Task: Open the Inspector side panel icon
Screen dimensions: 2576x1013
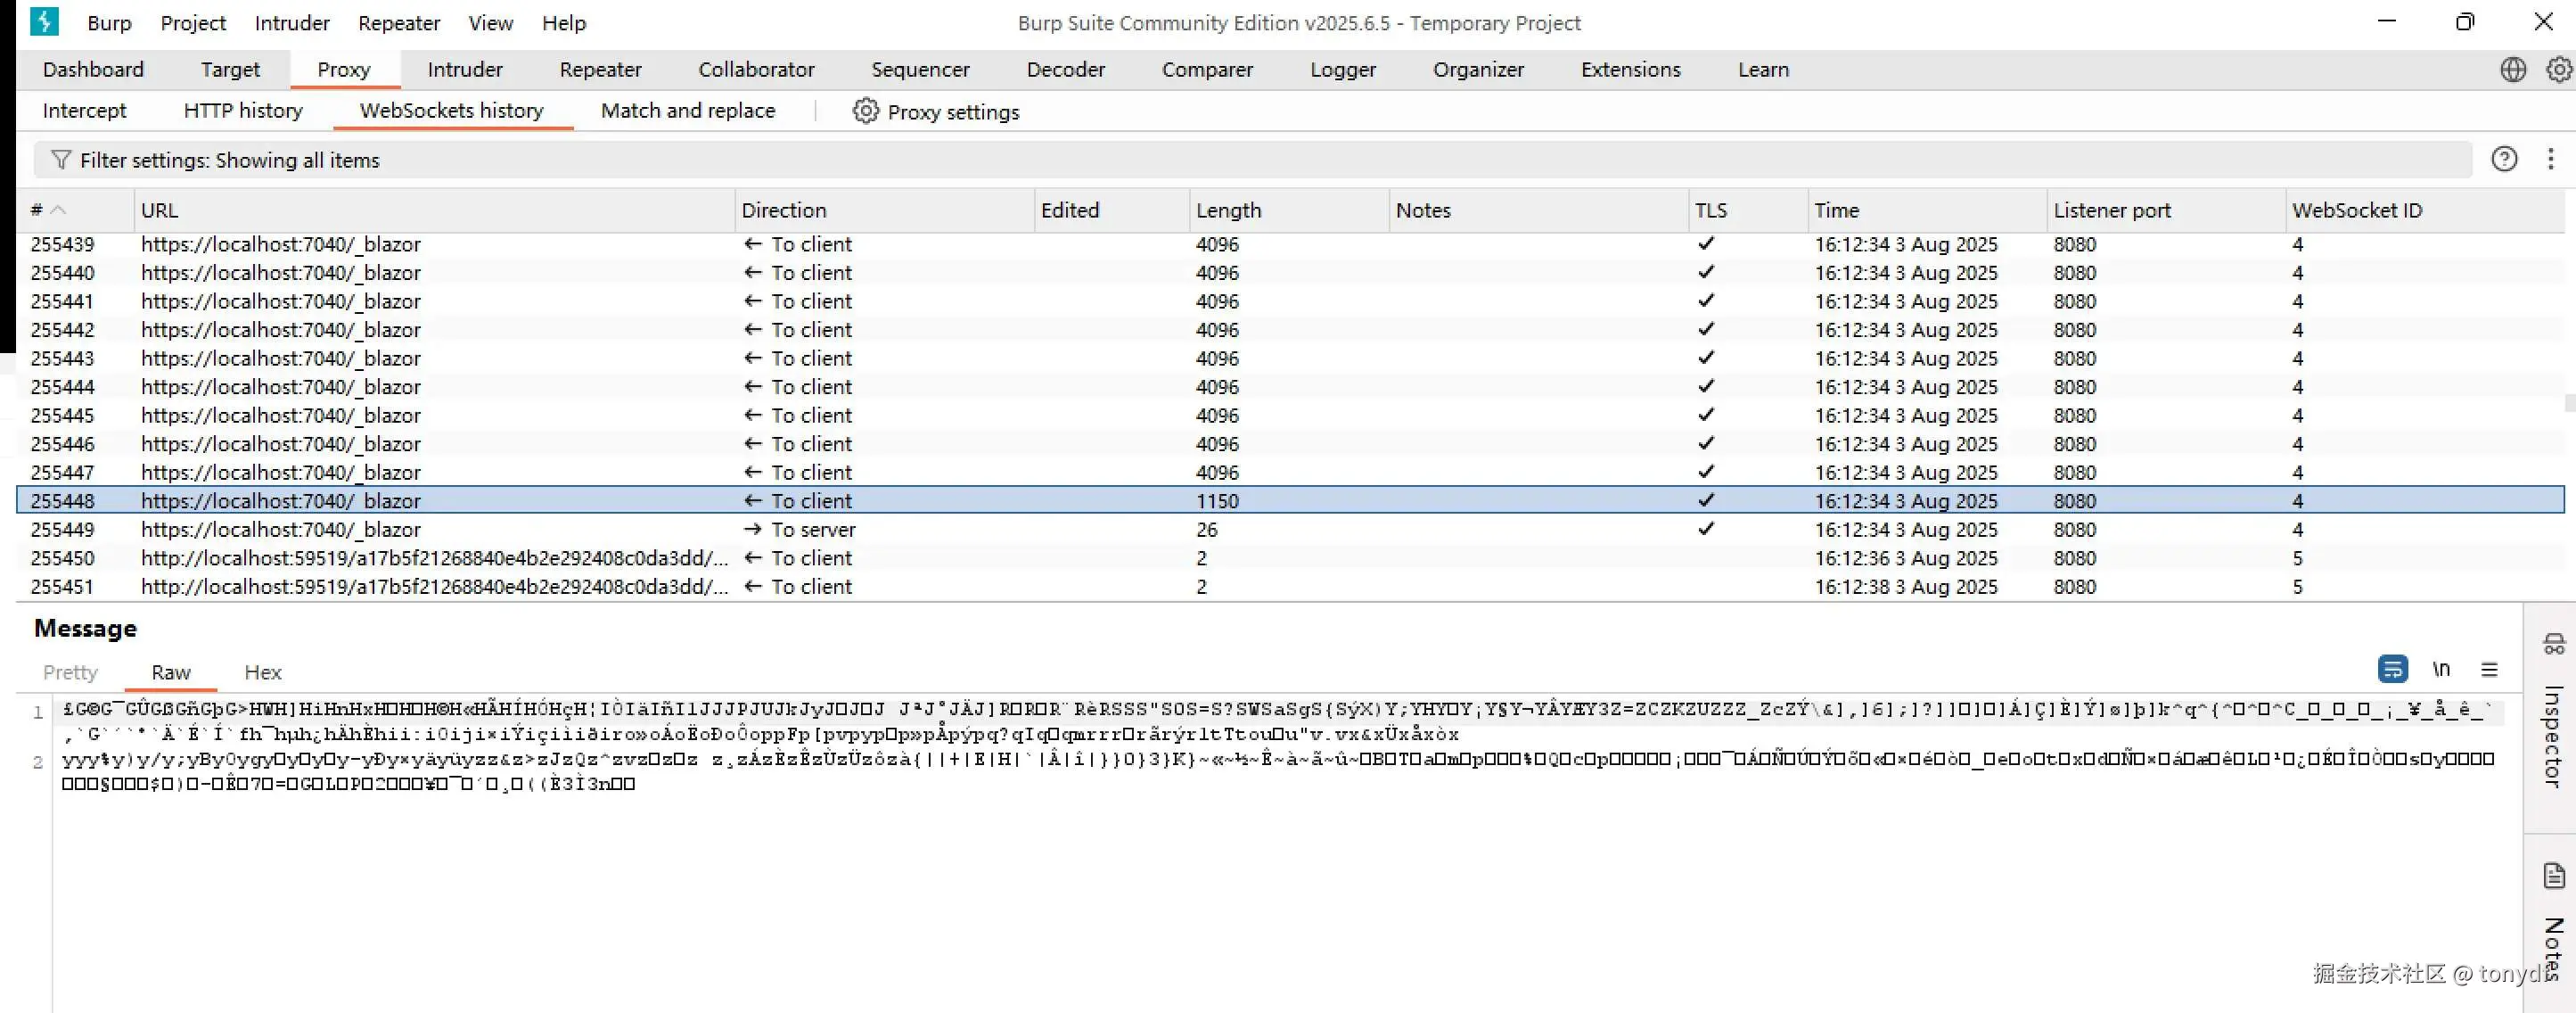Action: [x=2553, y=645]
